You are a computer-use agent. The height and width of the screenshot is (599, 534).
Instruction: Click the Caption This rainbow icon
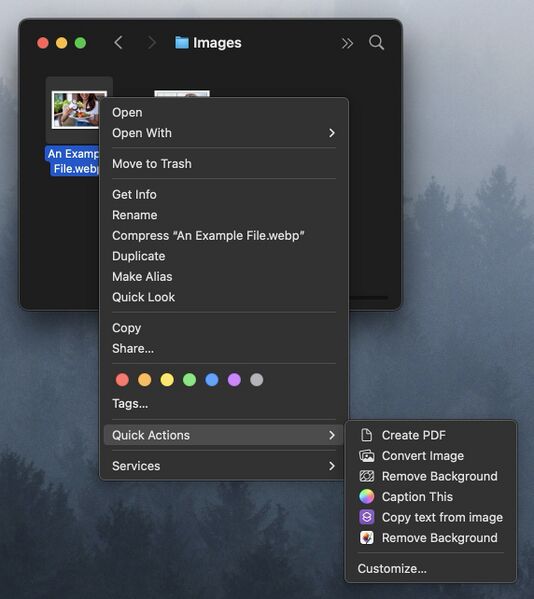(367, 496)
